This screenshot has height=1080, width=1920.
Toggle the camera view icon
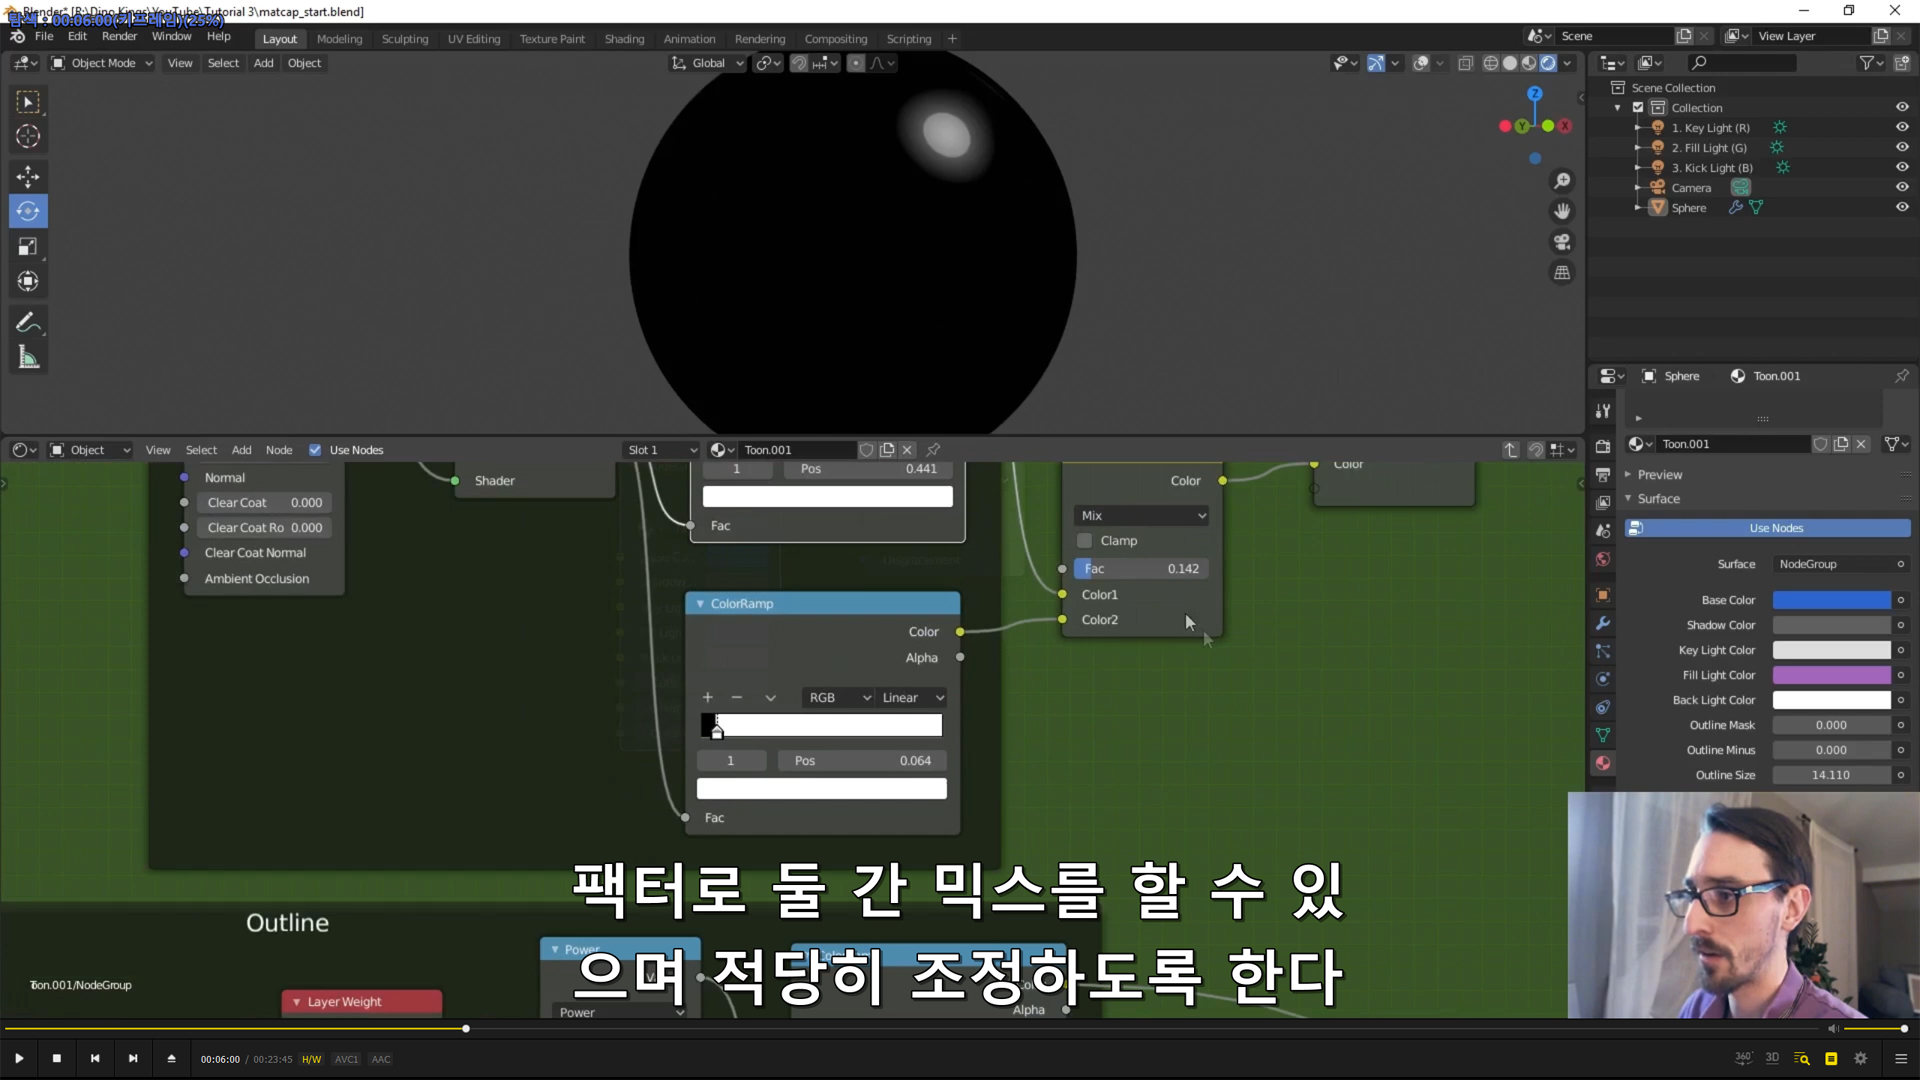tap(1562, 242)
